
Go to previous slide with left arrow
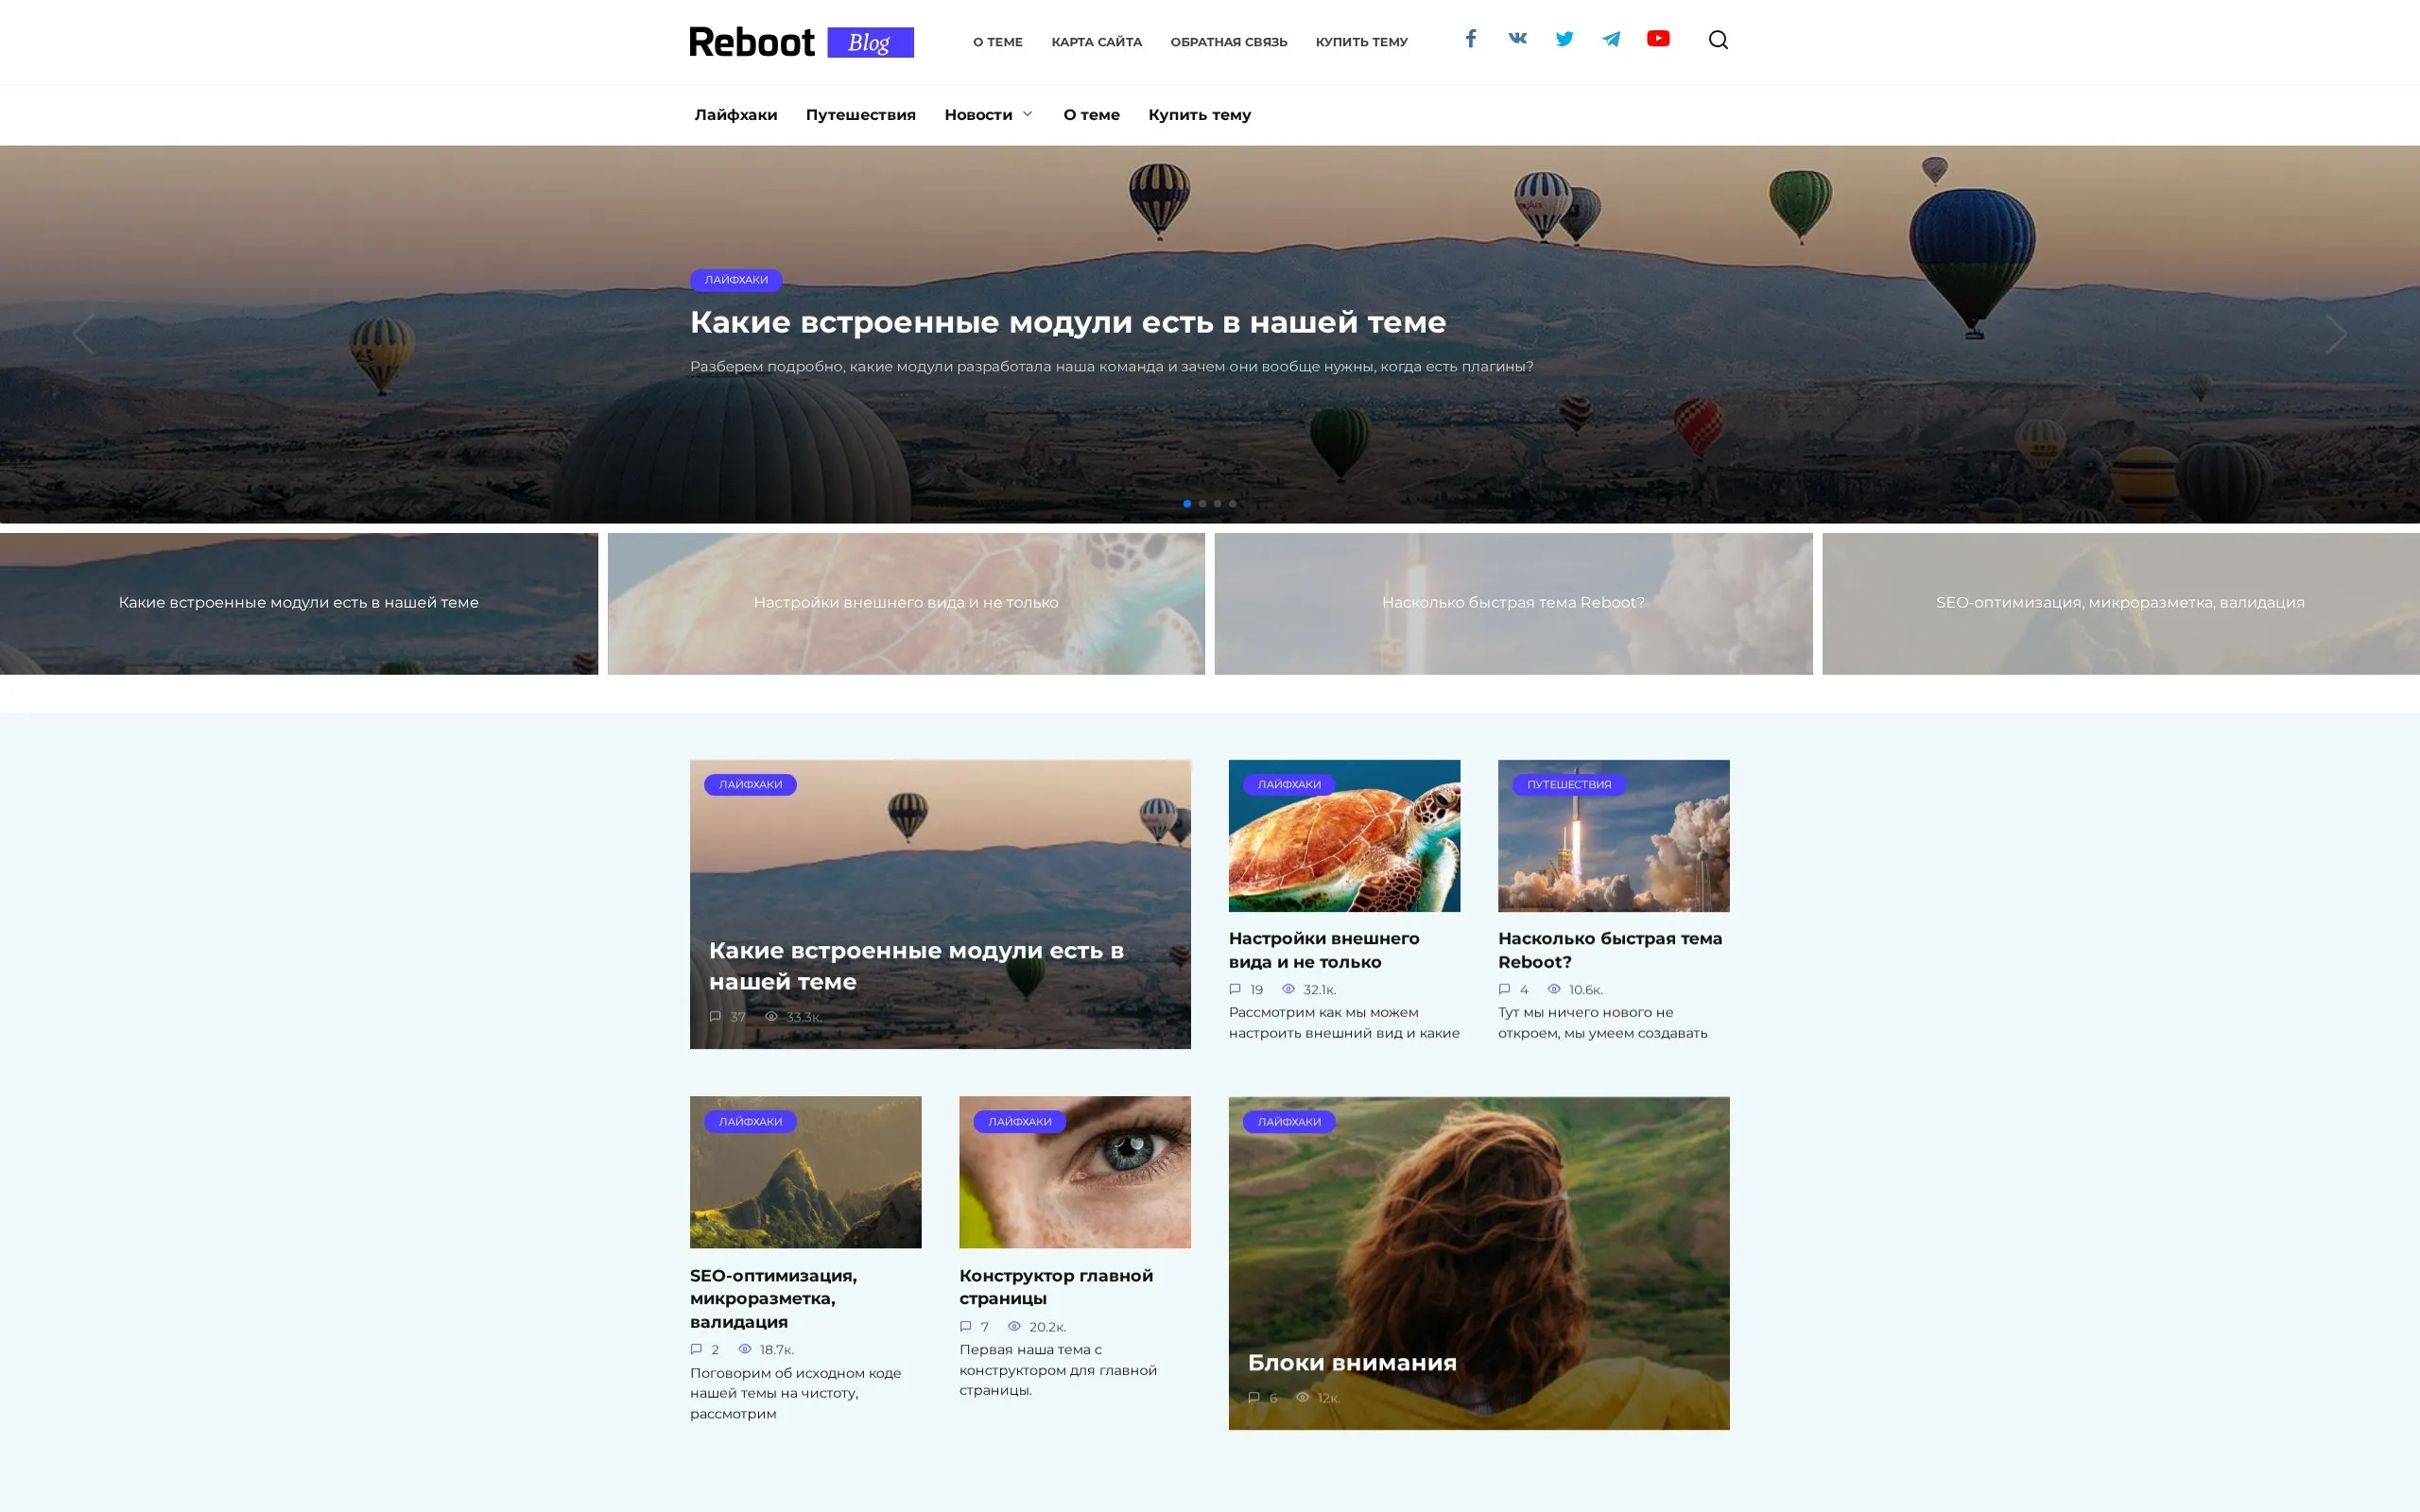click(83, 334)
